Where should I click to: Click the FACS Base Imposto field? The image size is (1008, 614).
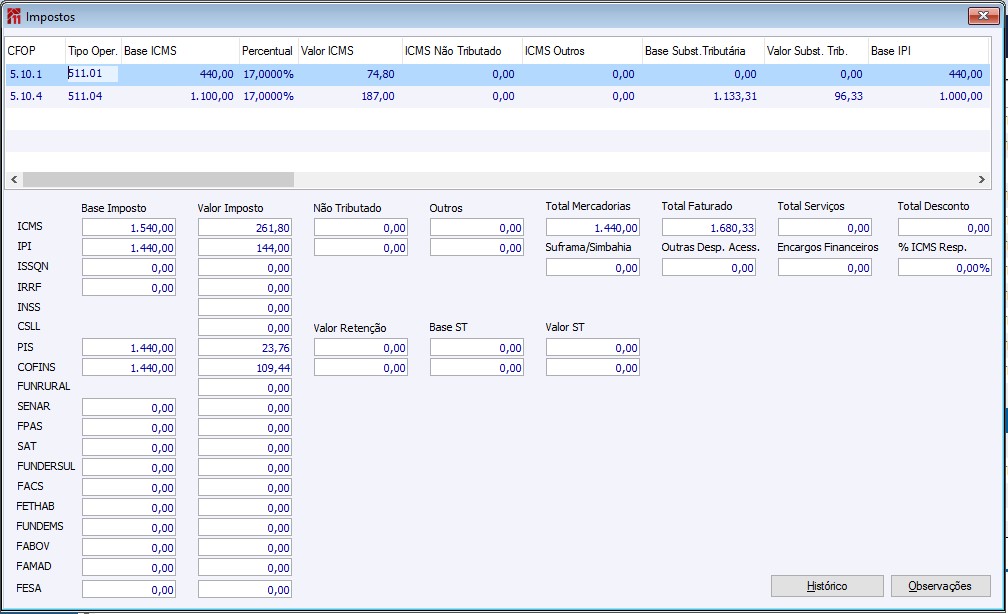click(129, 487)
